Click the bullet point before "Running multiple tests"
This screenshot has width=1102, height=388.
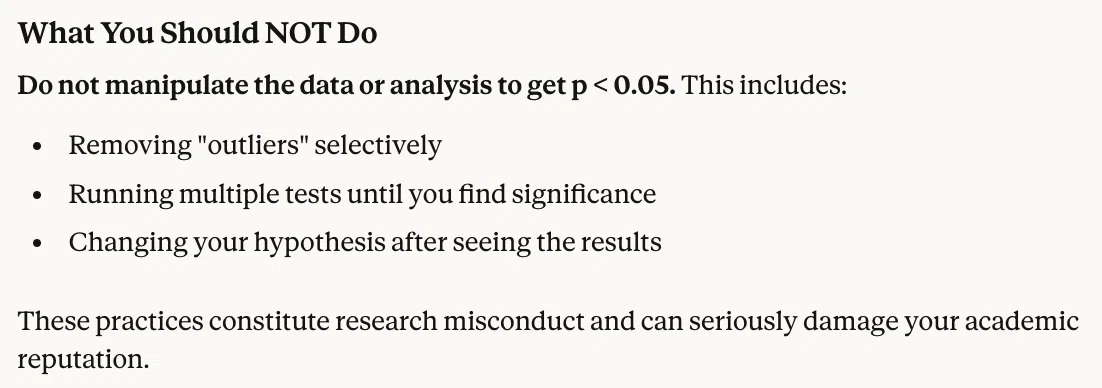37,195
